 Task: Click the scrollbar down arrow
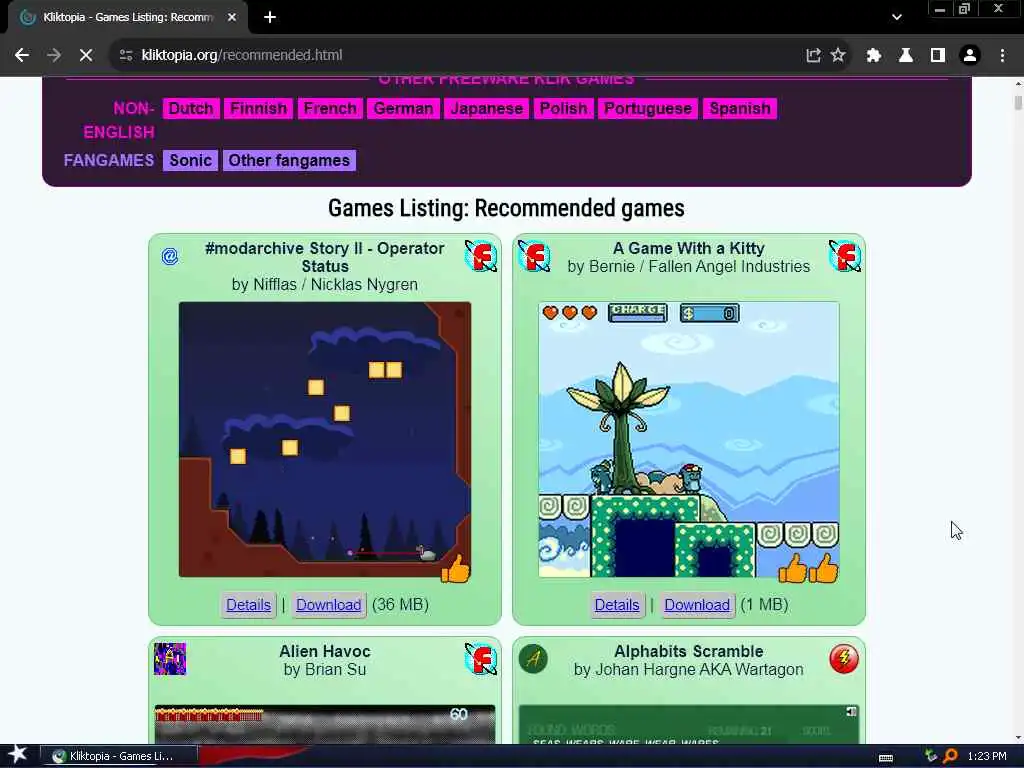[x=1018, y=738]
